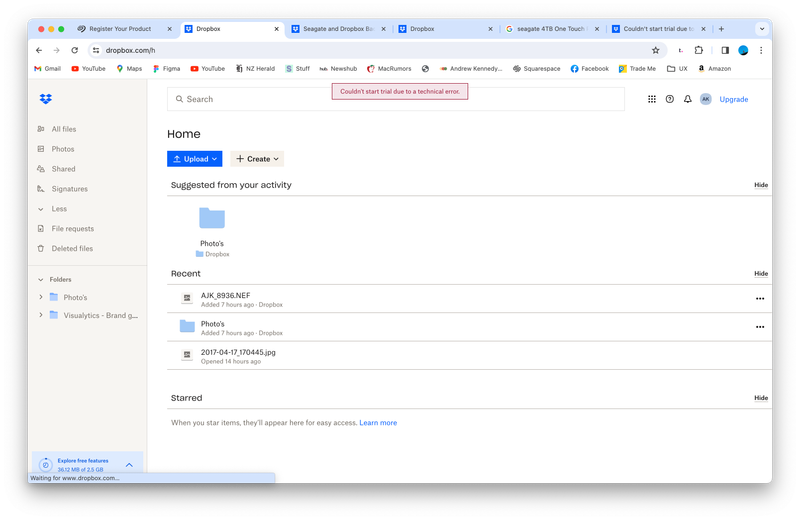
Task: Bookmark this page with the star icon
Action: click(655, 50)
